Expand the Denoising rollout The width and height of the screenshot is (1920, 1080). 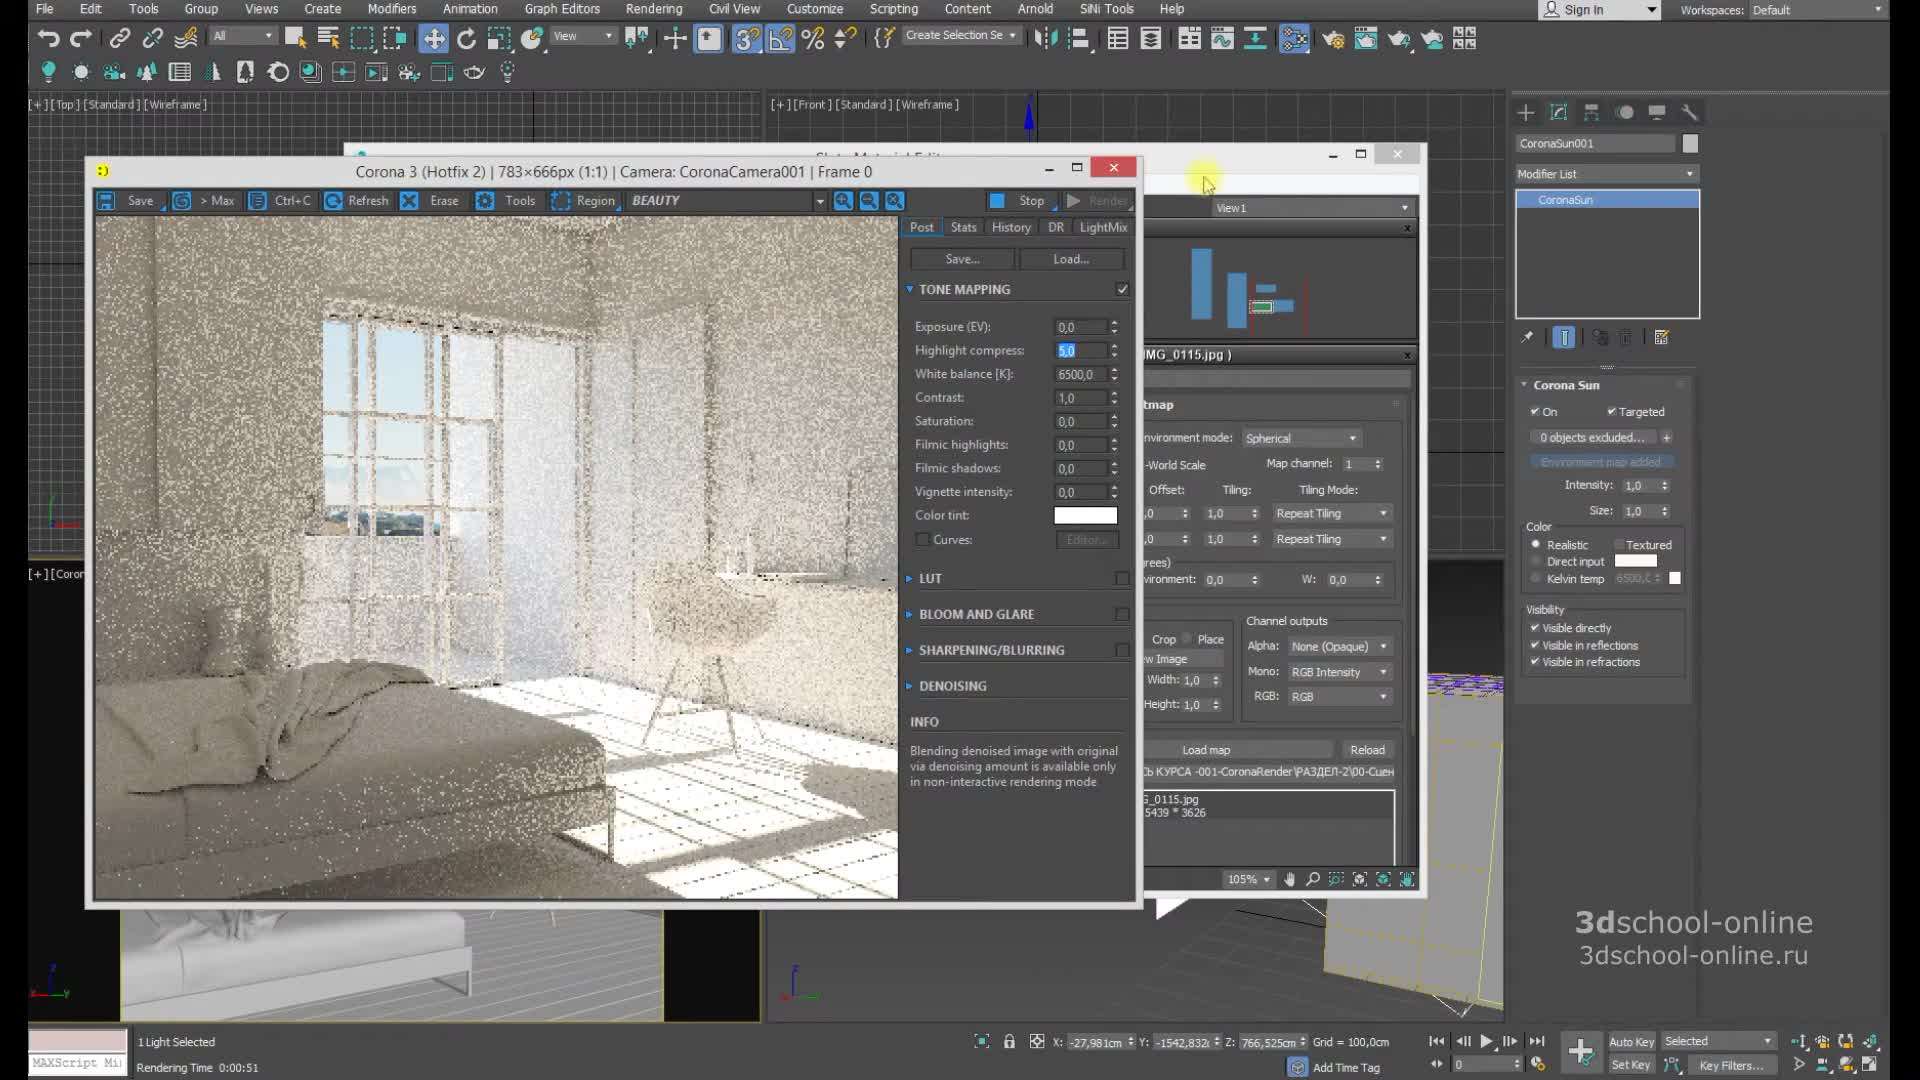[x=952, y=686]
